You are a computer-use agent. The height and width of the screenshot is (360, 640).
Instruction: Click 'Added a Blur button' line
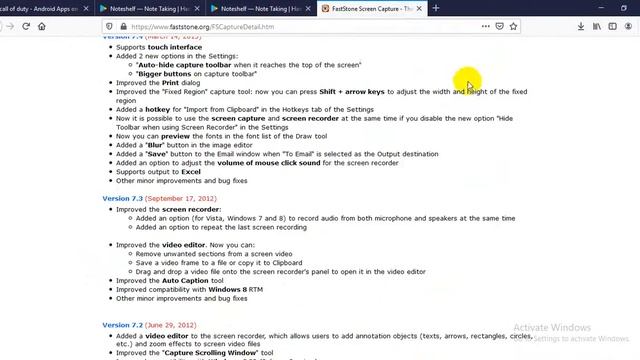[184, 145]
